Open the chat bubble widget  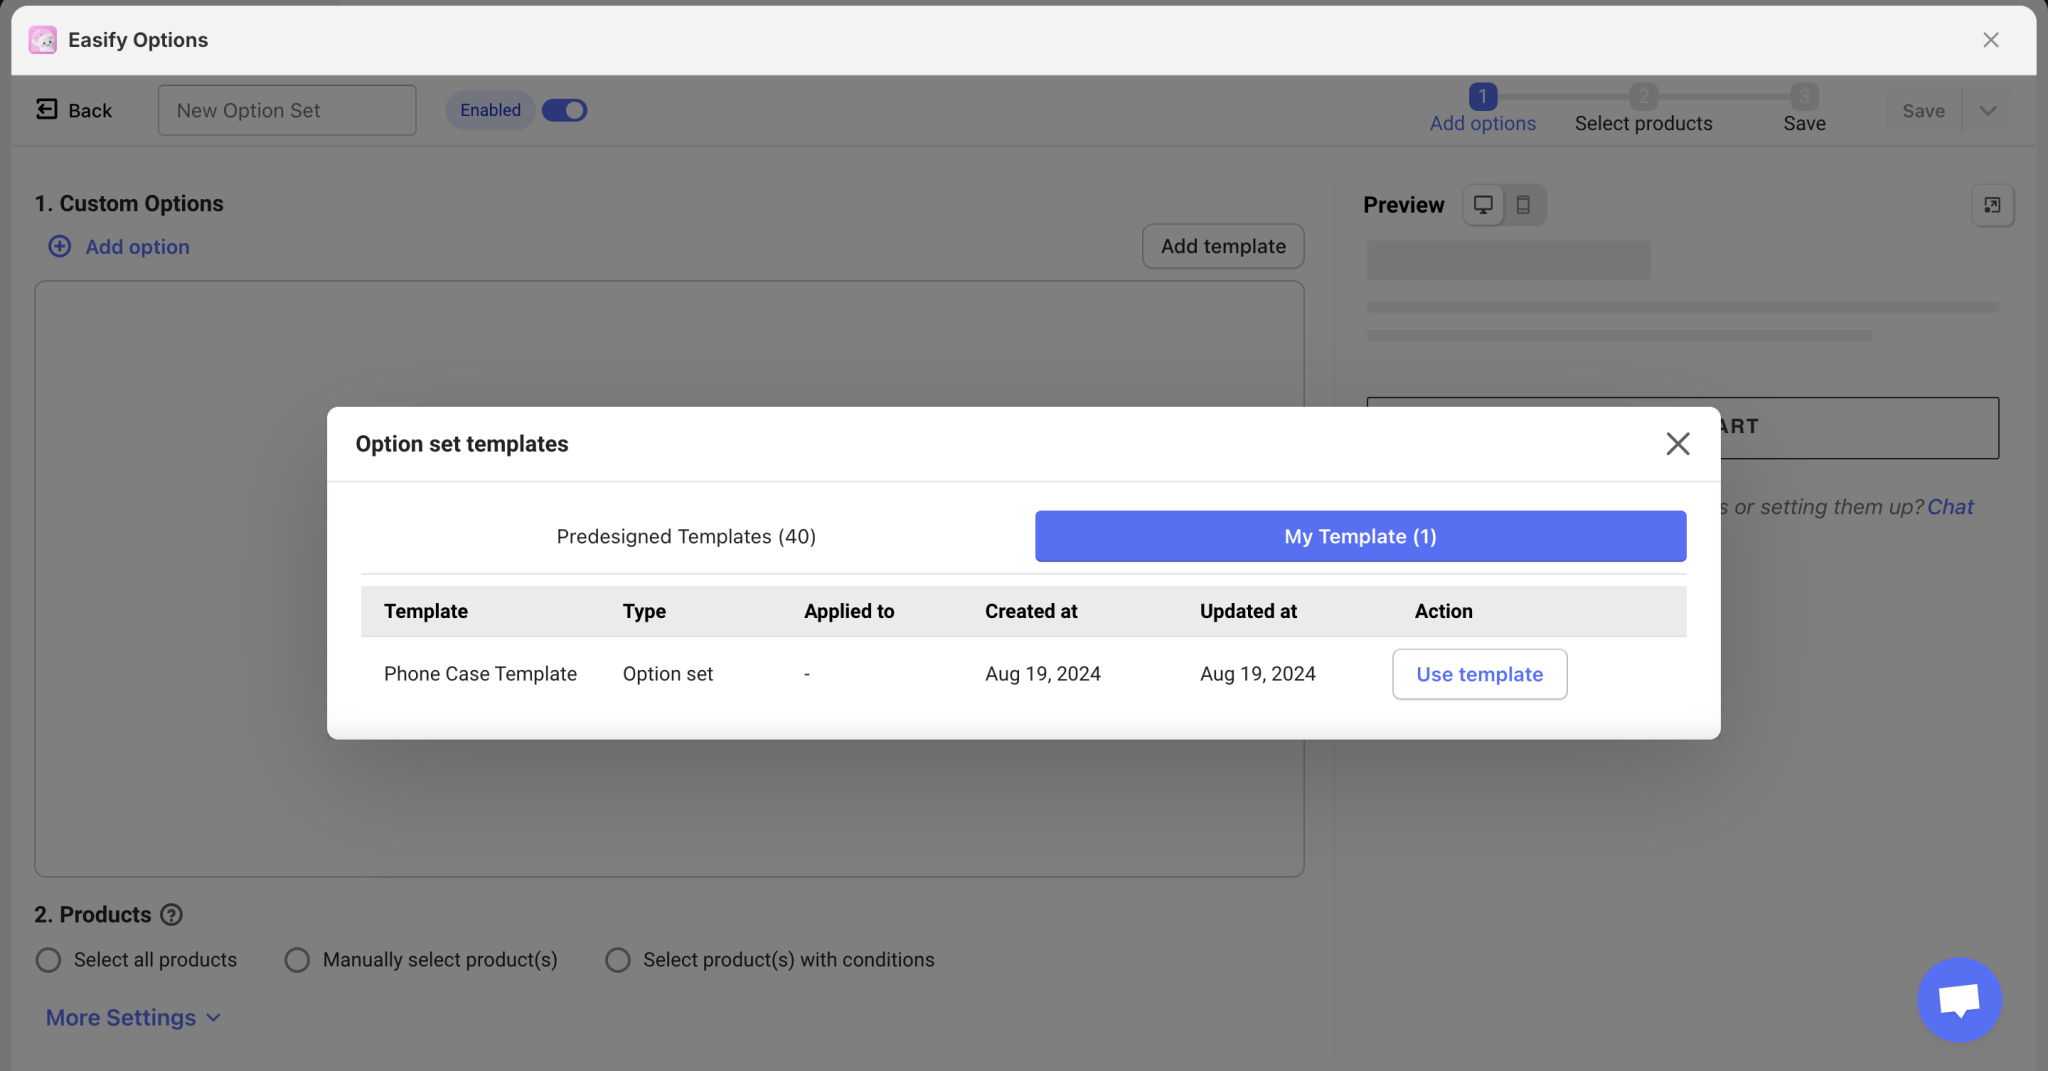click(x=1957, y=999)
